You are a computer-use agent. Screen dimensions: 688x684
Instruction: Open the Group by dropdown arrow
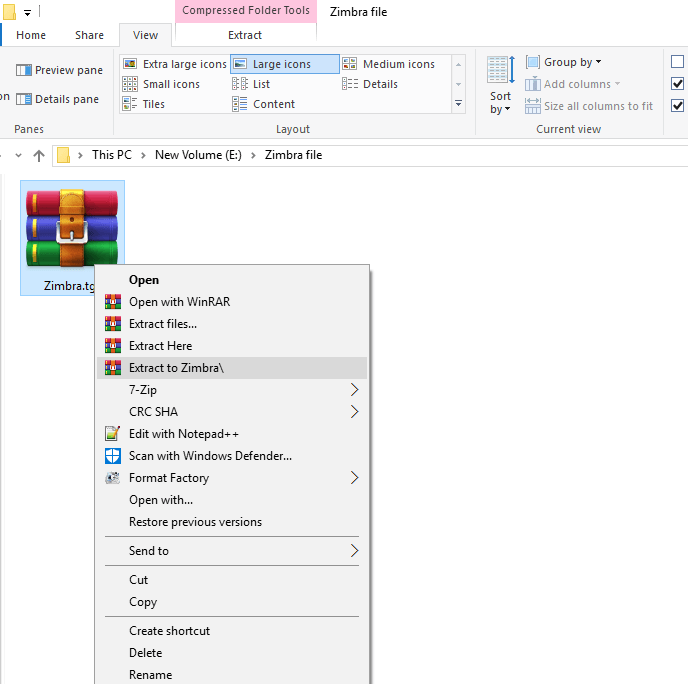click(598, 62)
